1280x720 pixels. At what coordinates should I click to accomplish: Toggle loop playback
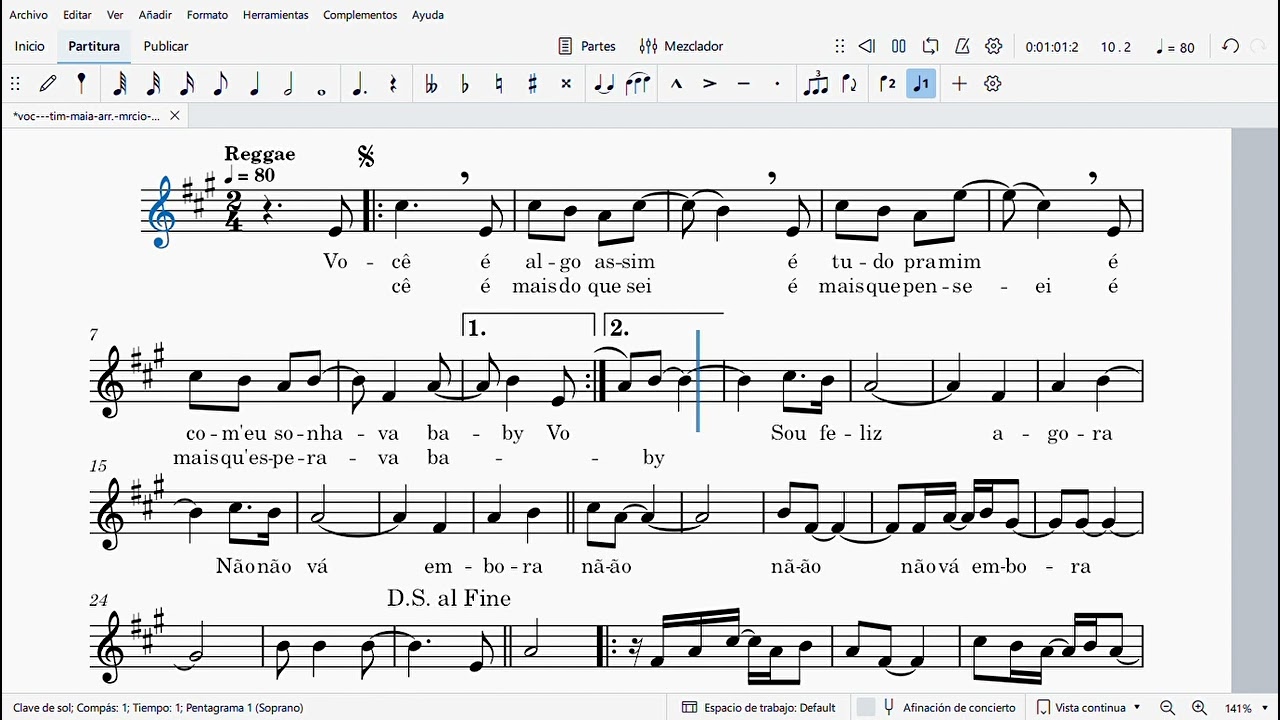pos(931,46)
